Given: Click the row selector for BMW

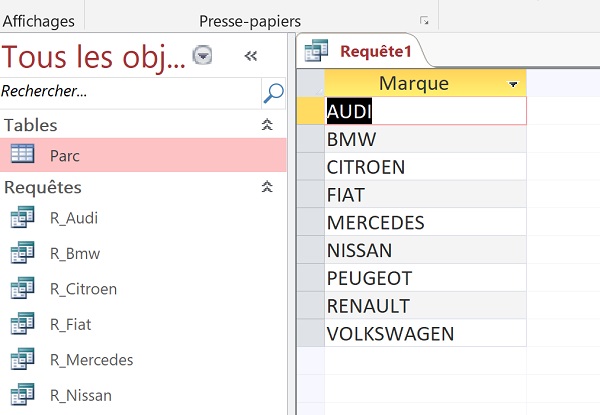Looking at the screenshot, I should pos(311,139).
